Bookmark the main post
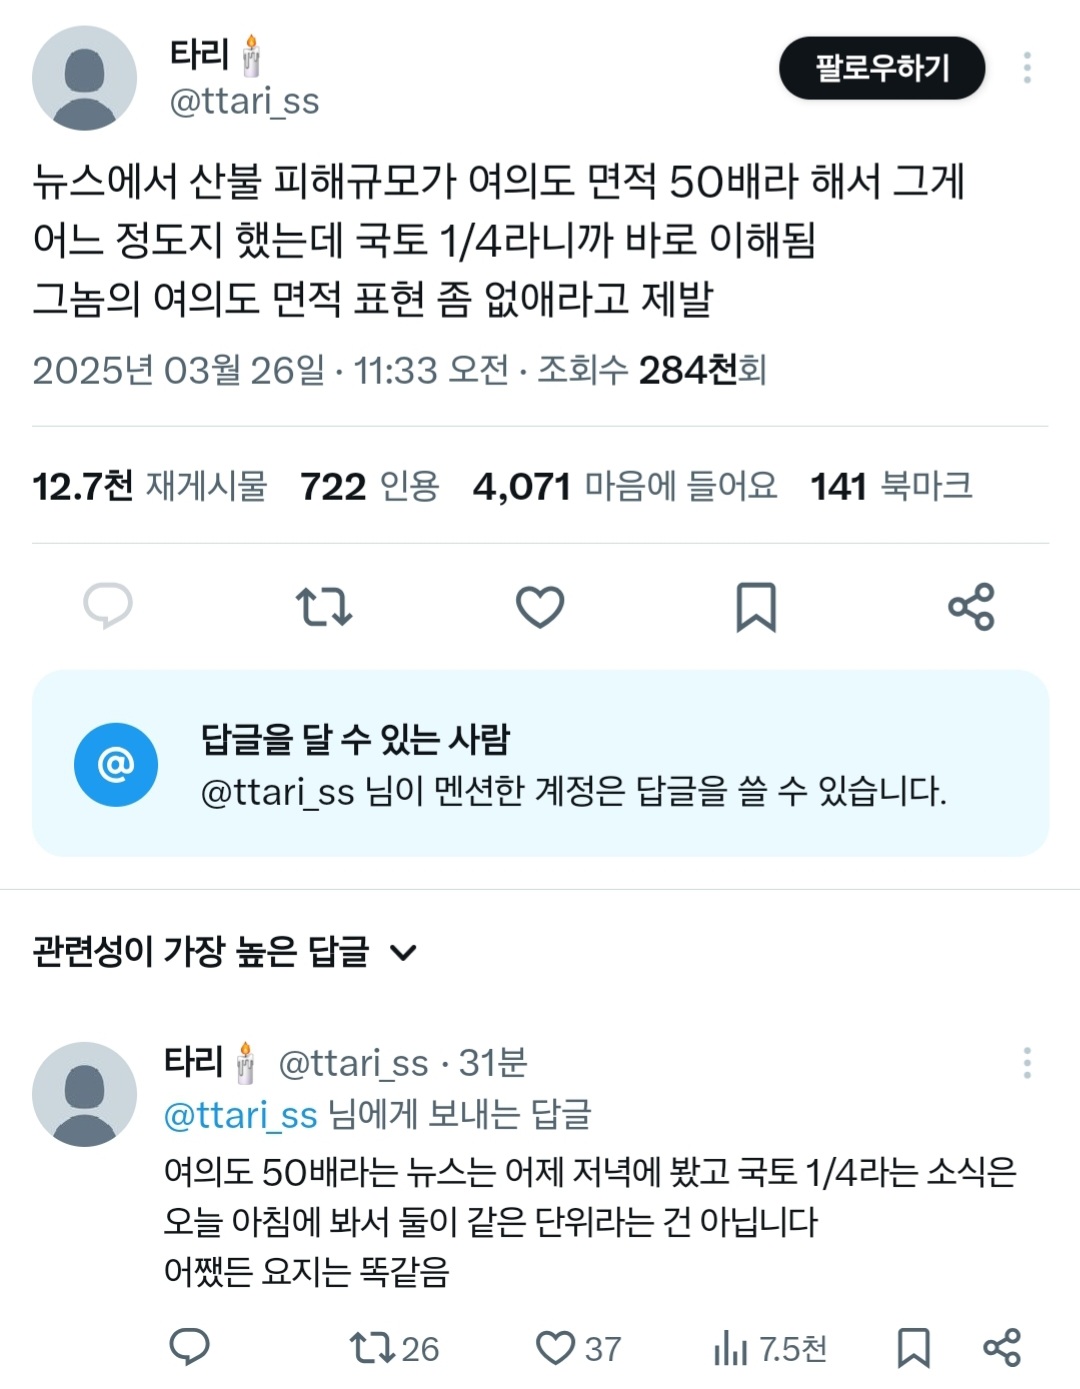Viewport: 1080px width, 1389px height. [x=756, y=606]
